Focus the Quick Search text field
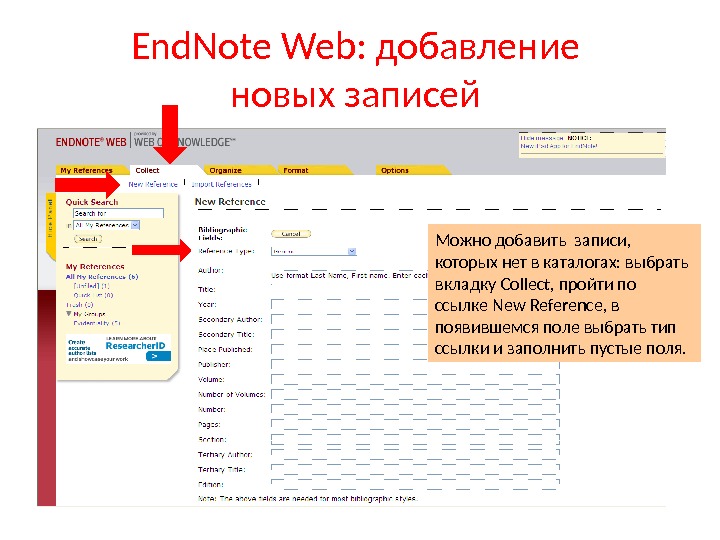 pos(118,214)
